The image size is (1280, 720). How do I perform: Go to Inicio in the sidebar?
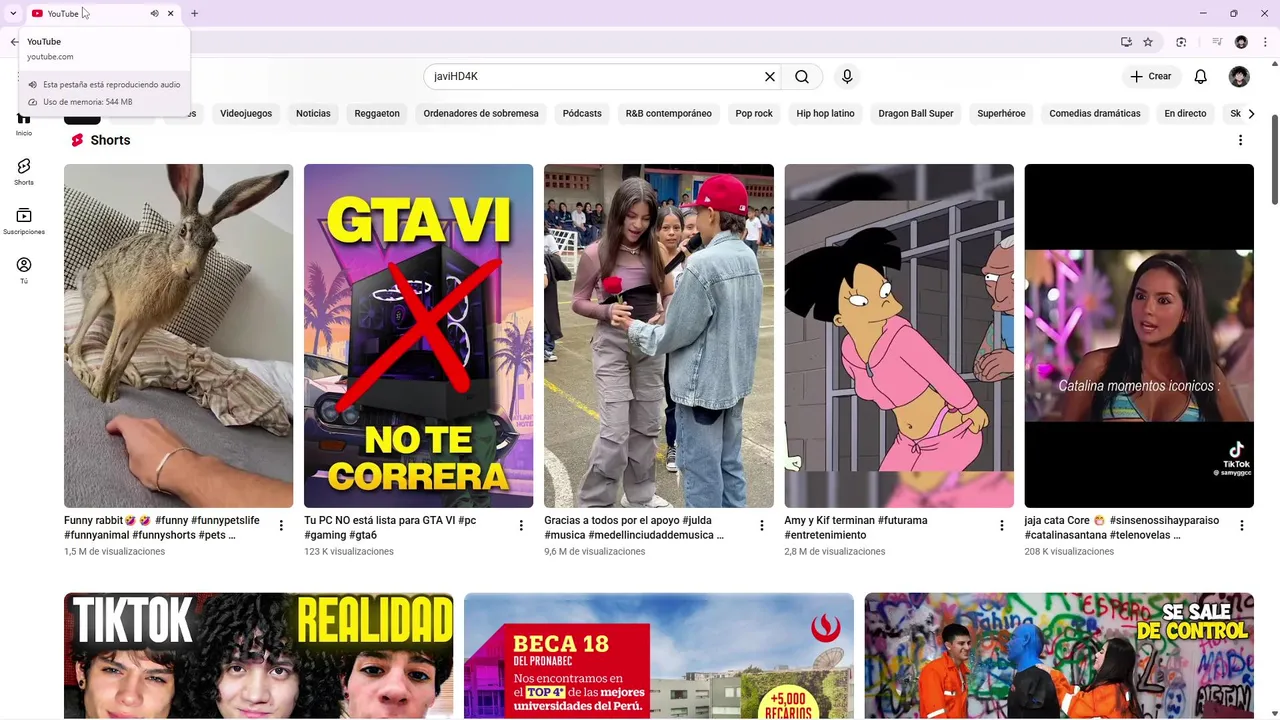(x=23, y=123)
